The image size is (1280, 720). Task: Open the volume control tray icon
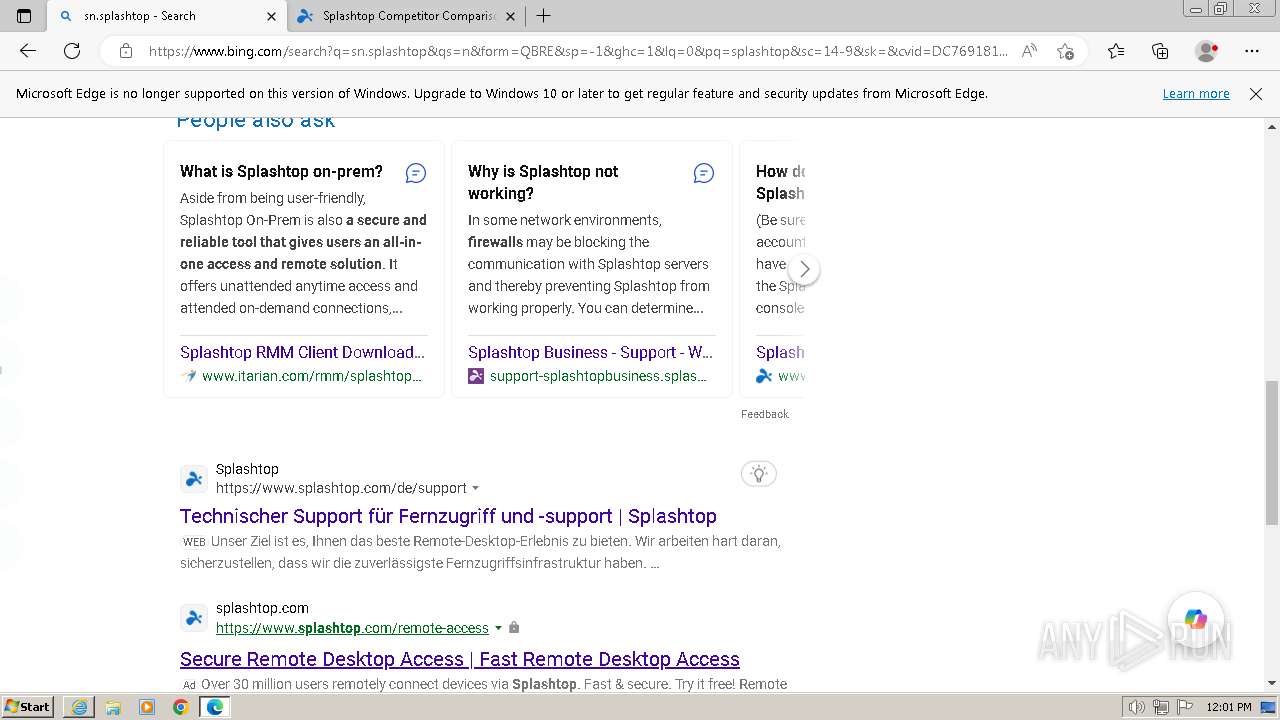[1136, 707]
